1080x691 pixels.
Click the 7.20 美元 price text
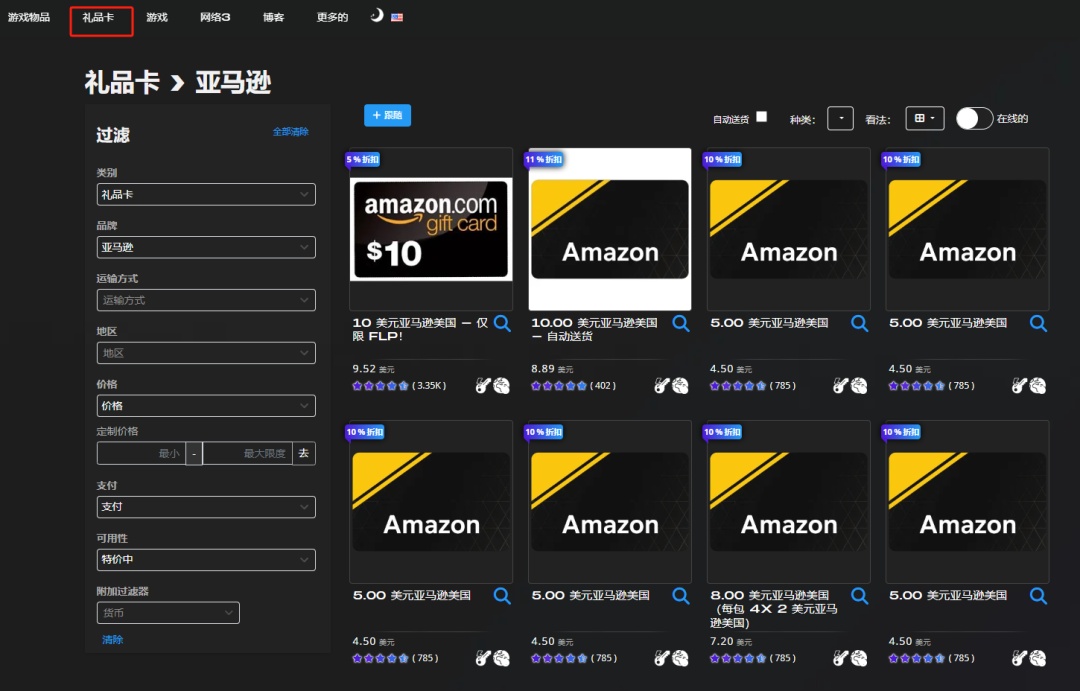click(731, 641)
